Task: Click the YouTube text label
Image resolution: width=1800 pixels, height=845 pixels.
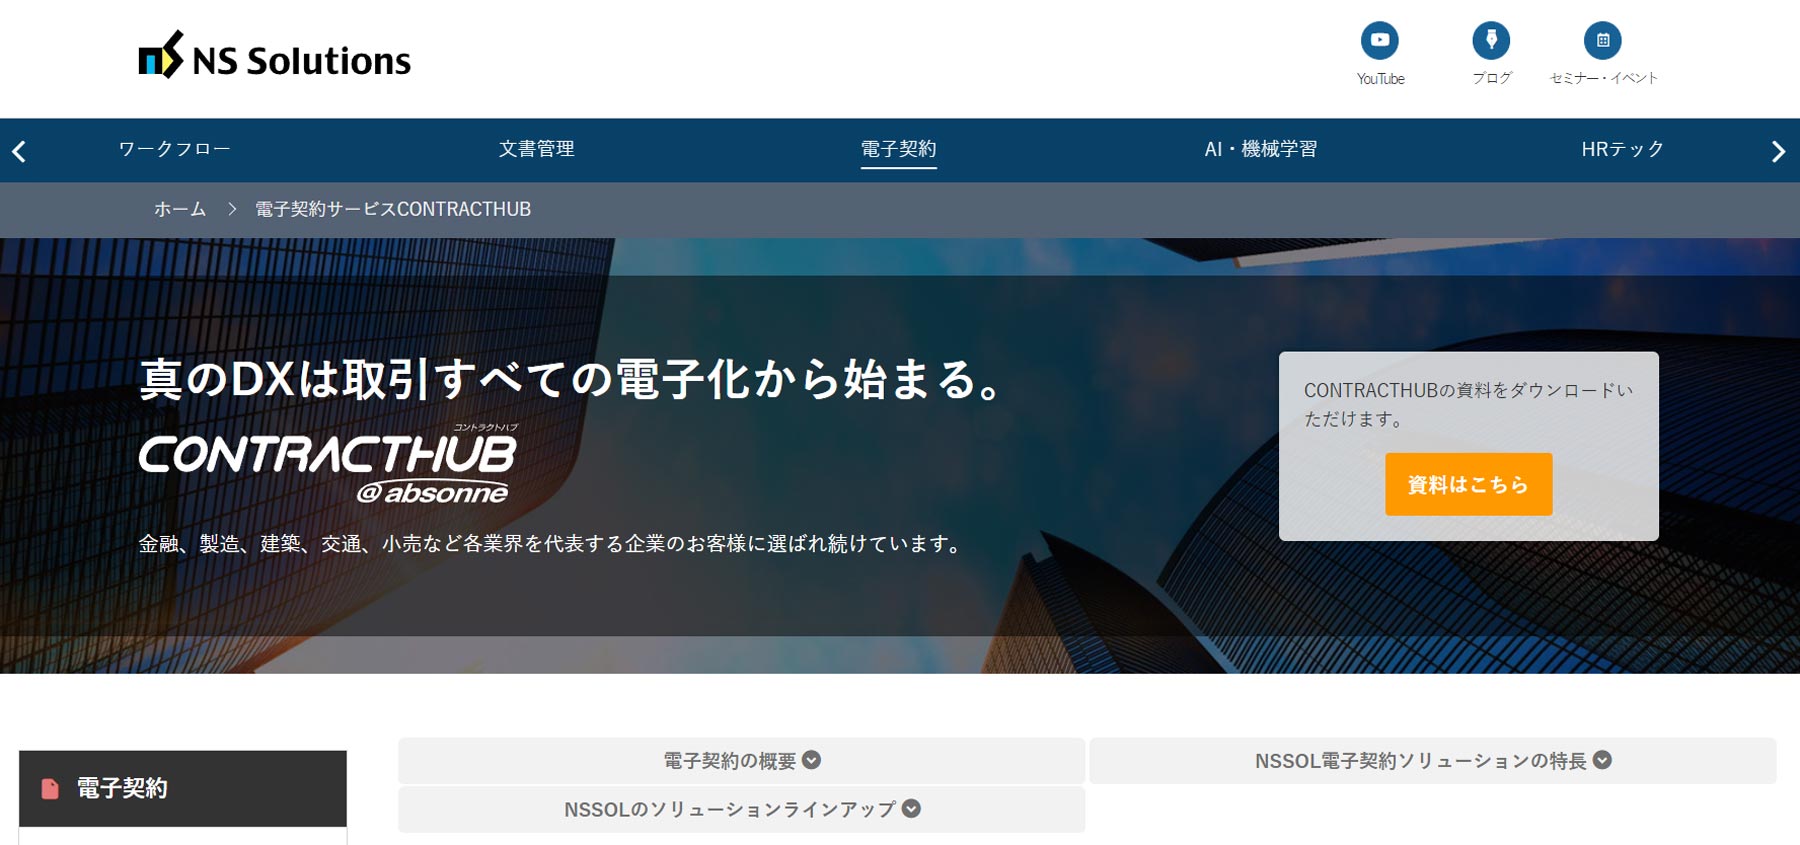Action: 1380,79
